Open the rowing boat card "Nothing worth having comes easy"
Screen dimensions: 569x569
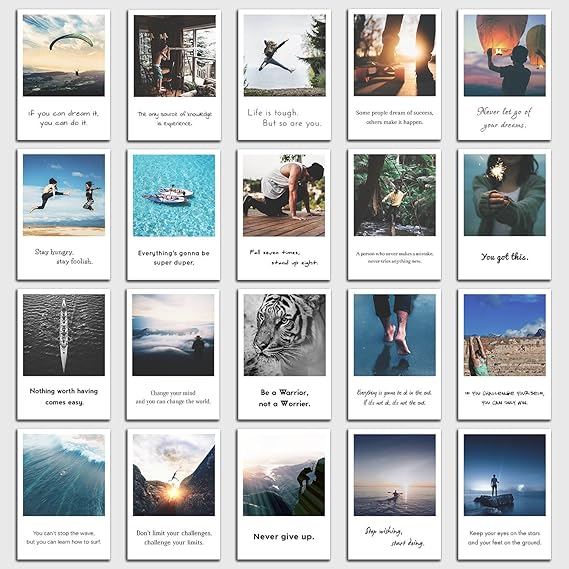[64, 355]
